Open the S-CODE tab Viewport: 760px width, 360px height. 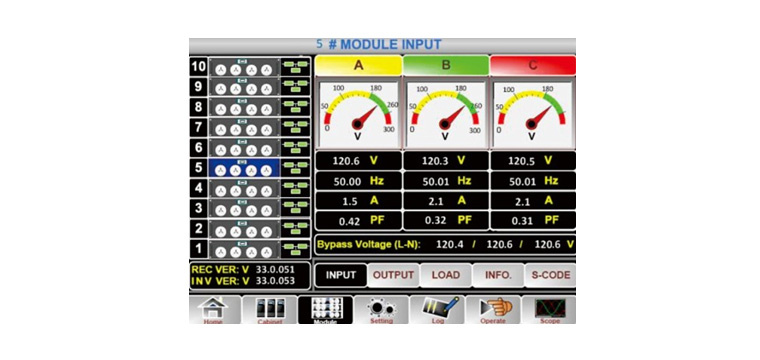551,275
